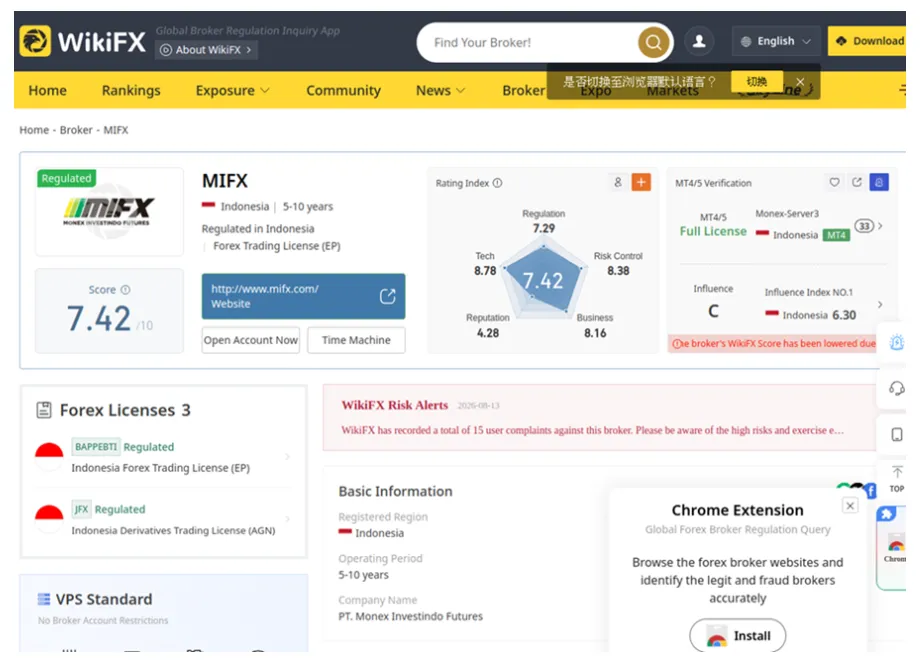
Task: Expand the News menu
Action: click(440, 90)
